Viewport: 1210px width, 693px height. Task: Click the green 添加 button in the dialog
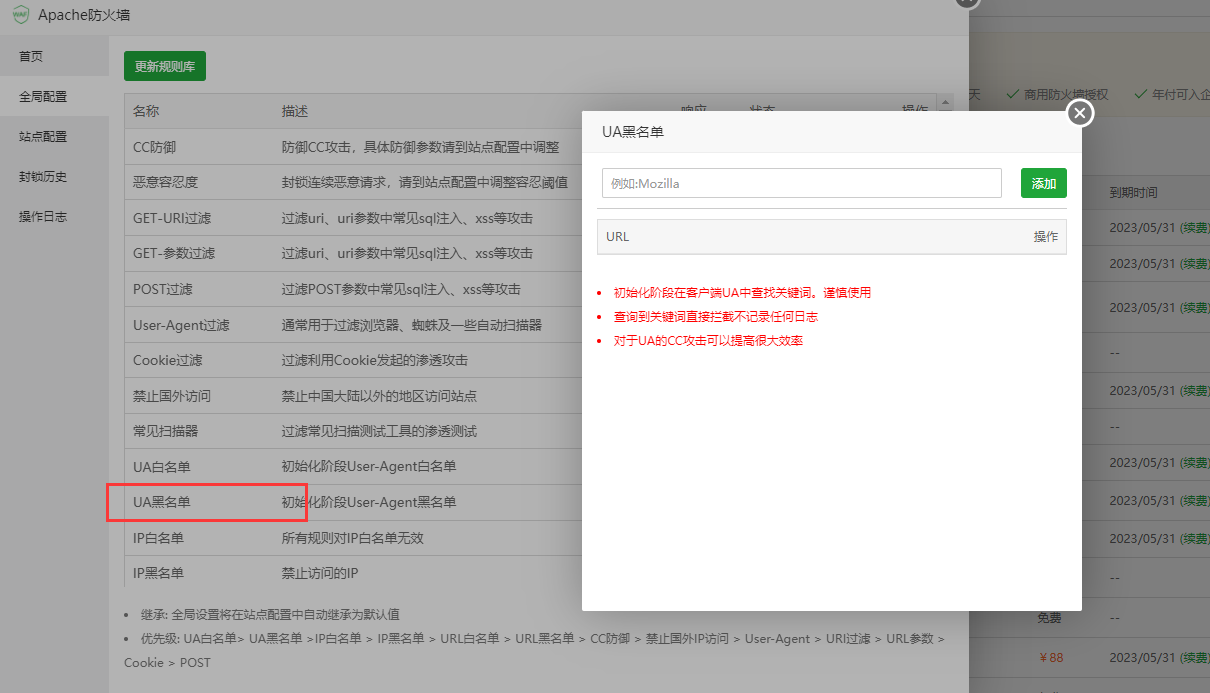(x=1044, y=183)
